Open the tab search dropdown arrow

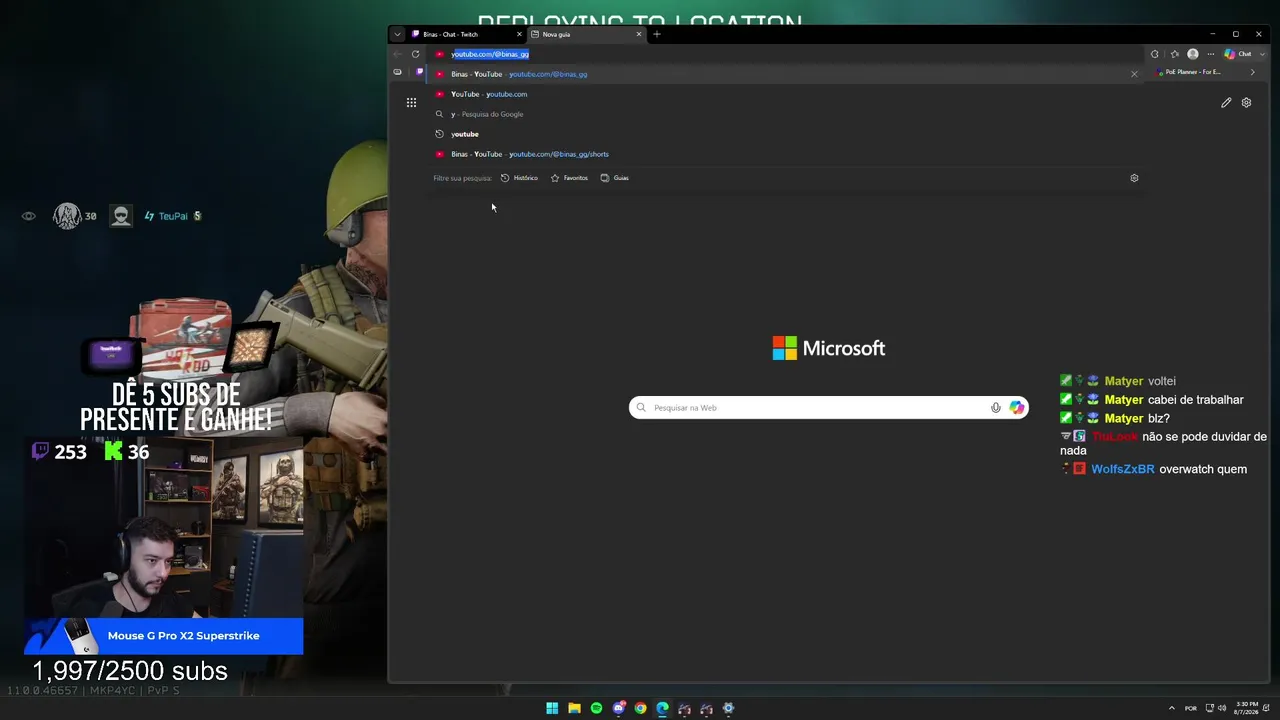click(x=397, y=34)
